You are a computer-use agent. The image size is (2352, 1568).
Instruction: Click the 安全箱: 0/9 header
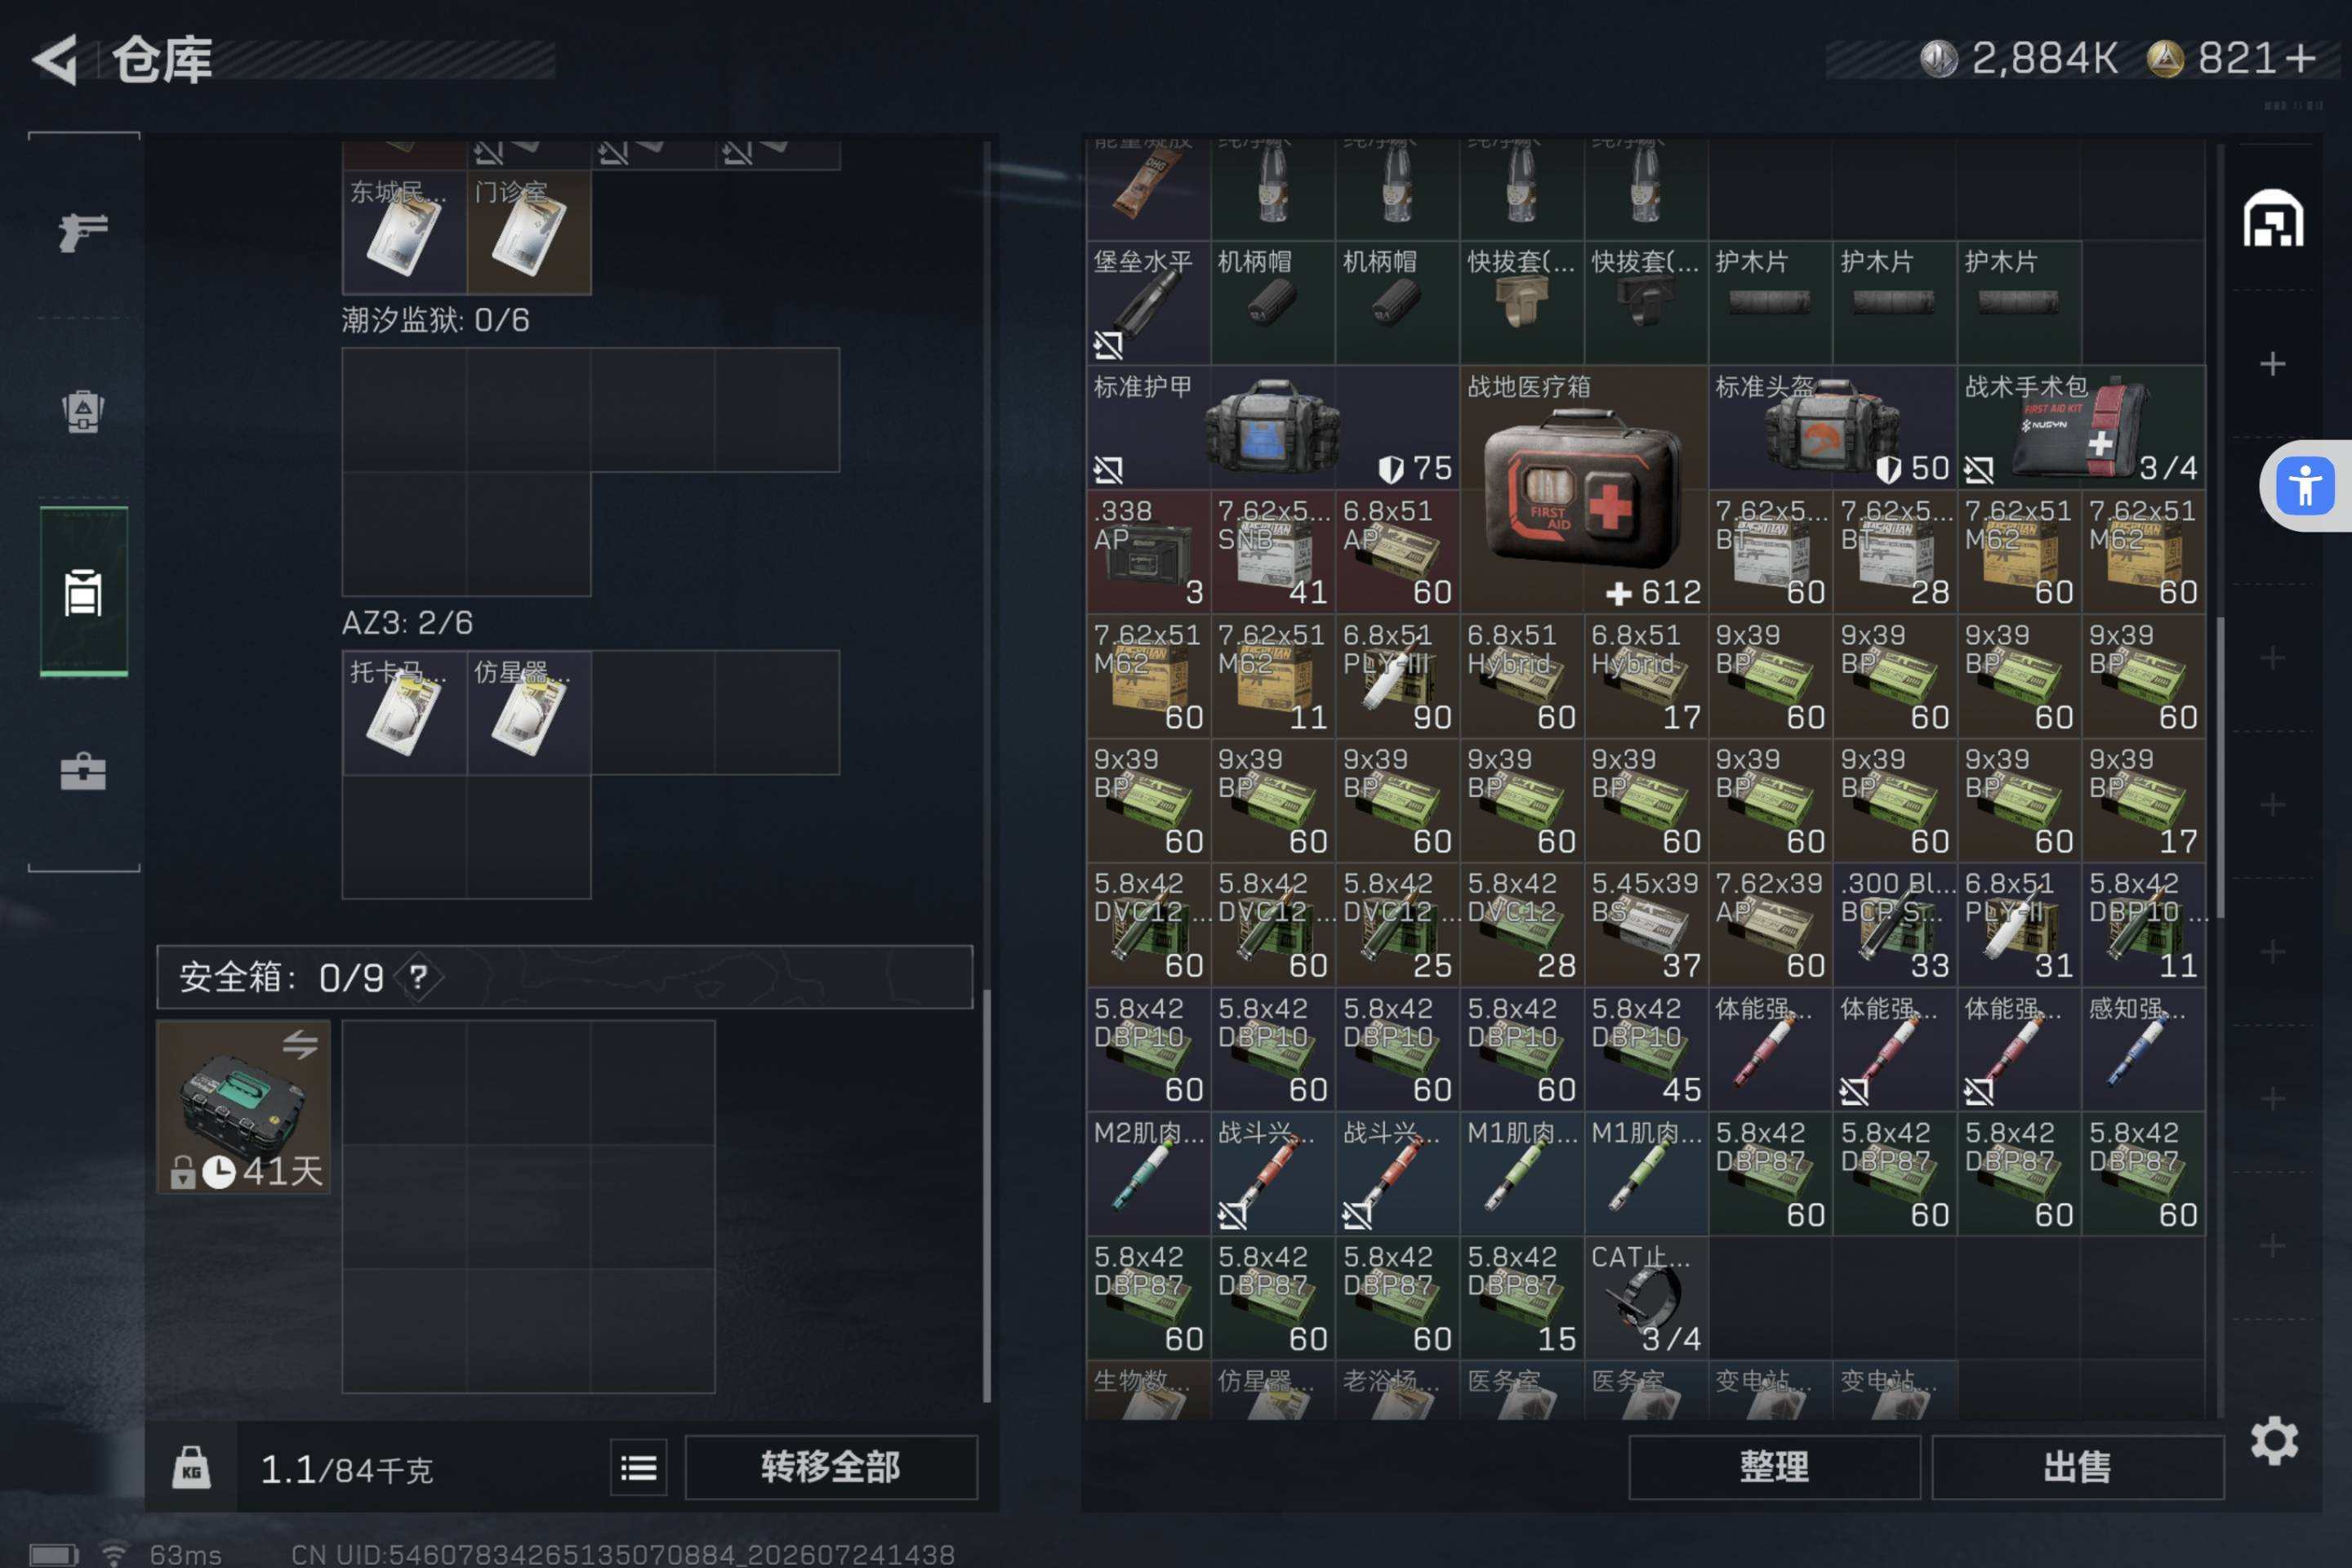pyautogui.click(x=565, y=977)
